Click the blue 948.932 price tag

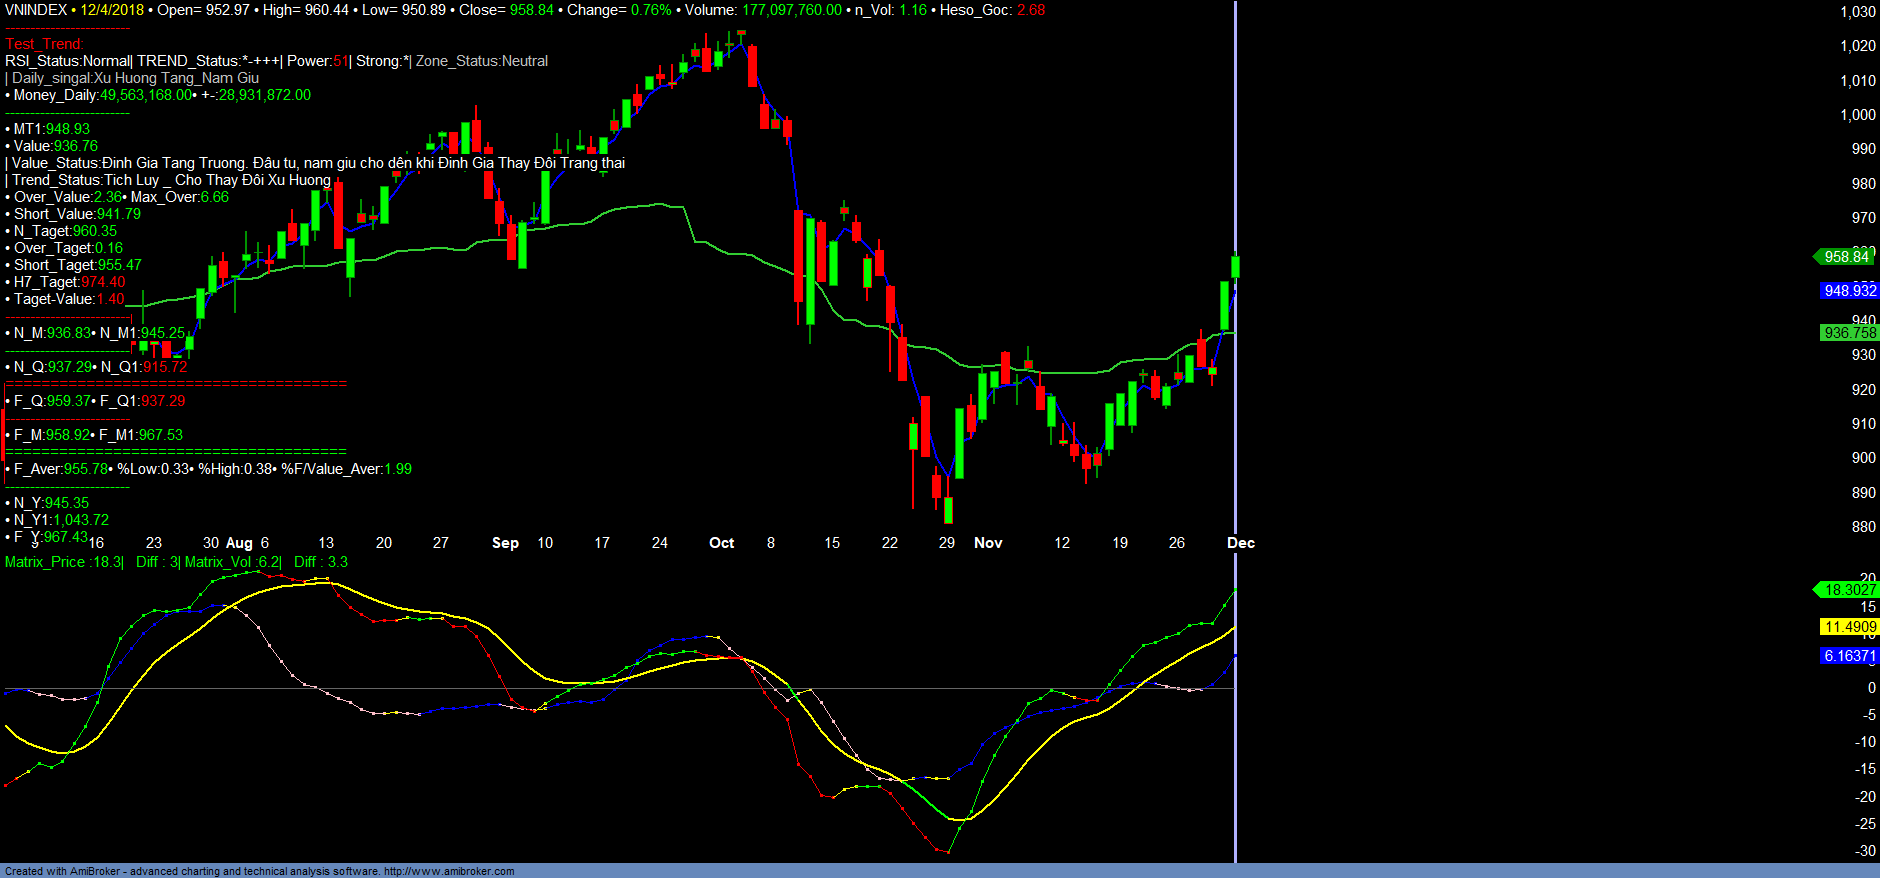click(x=1849, y=291)
